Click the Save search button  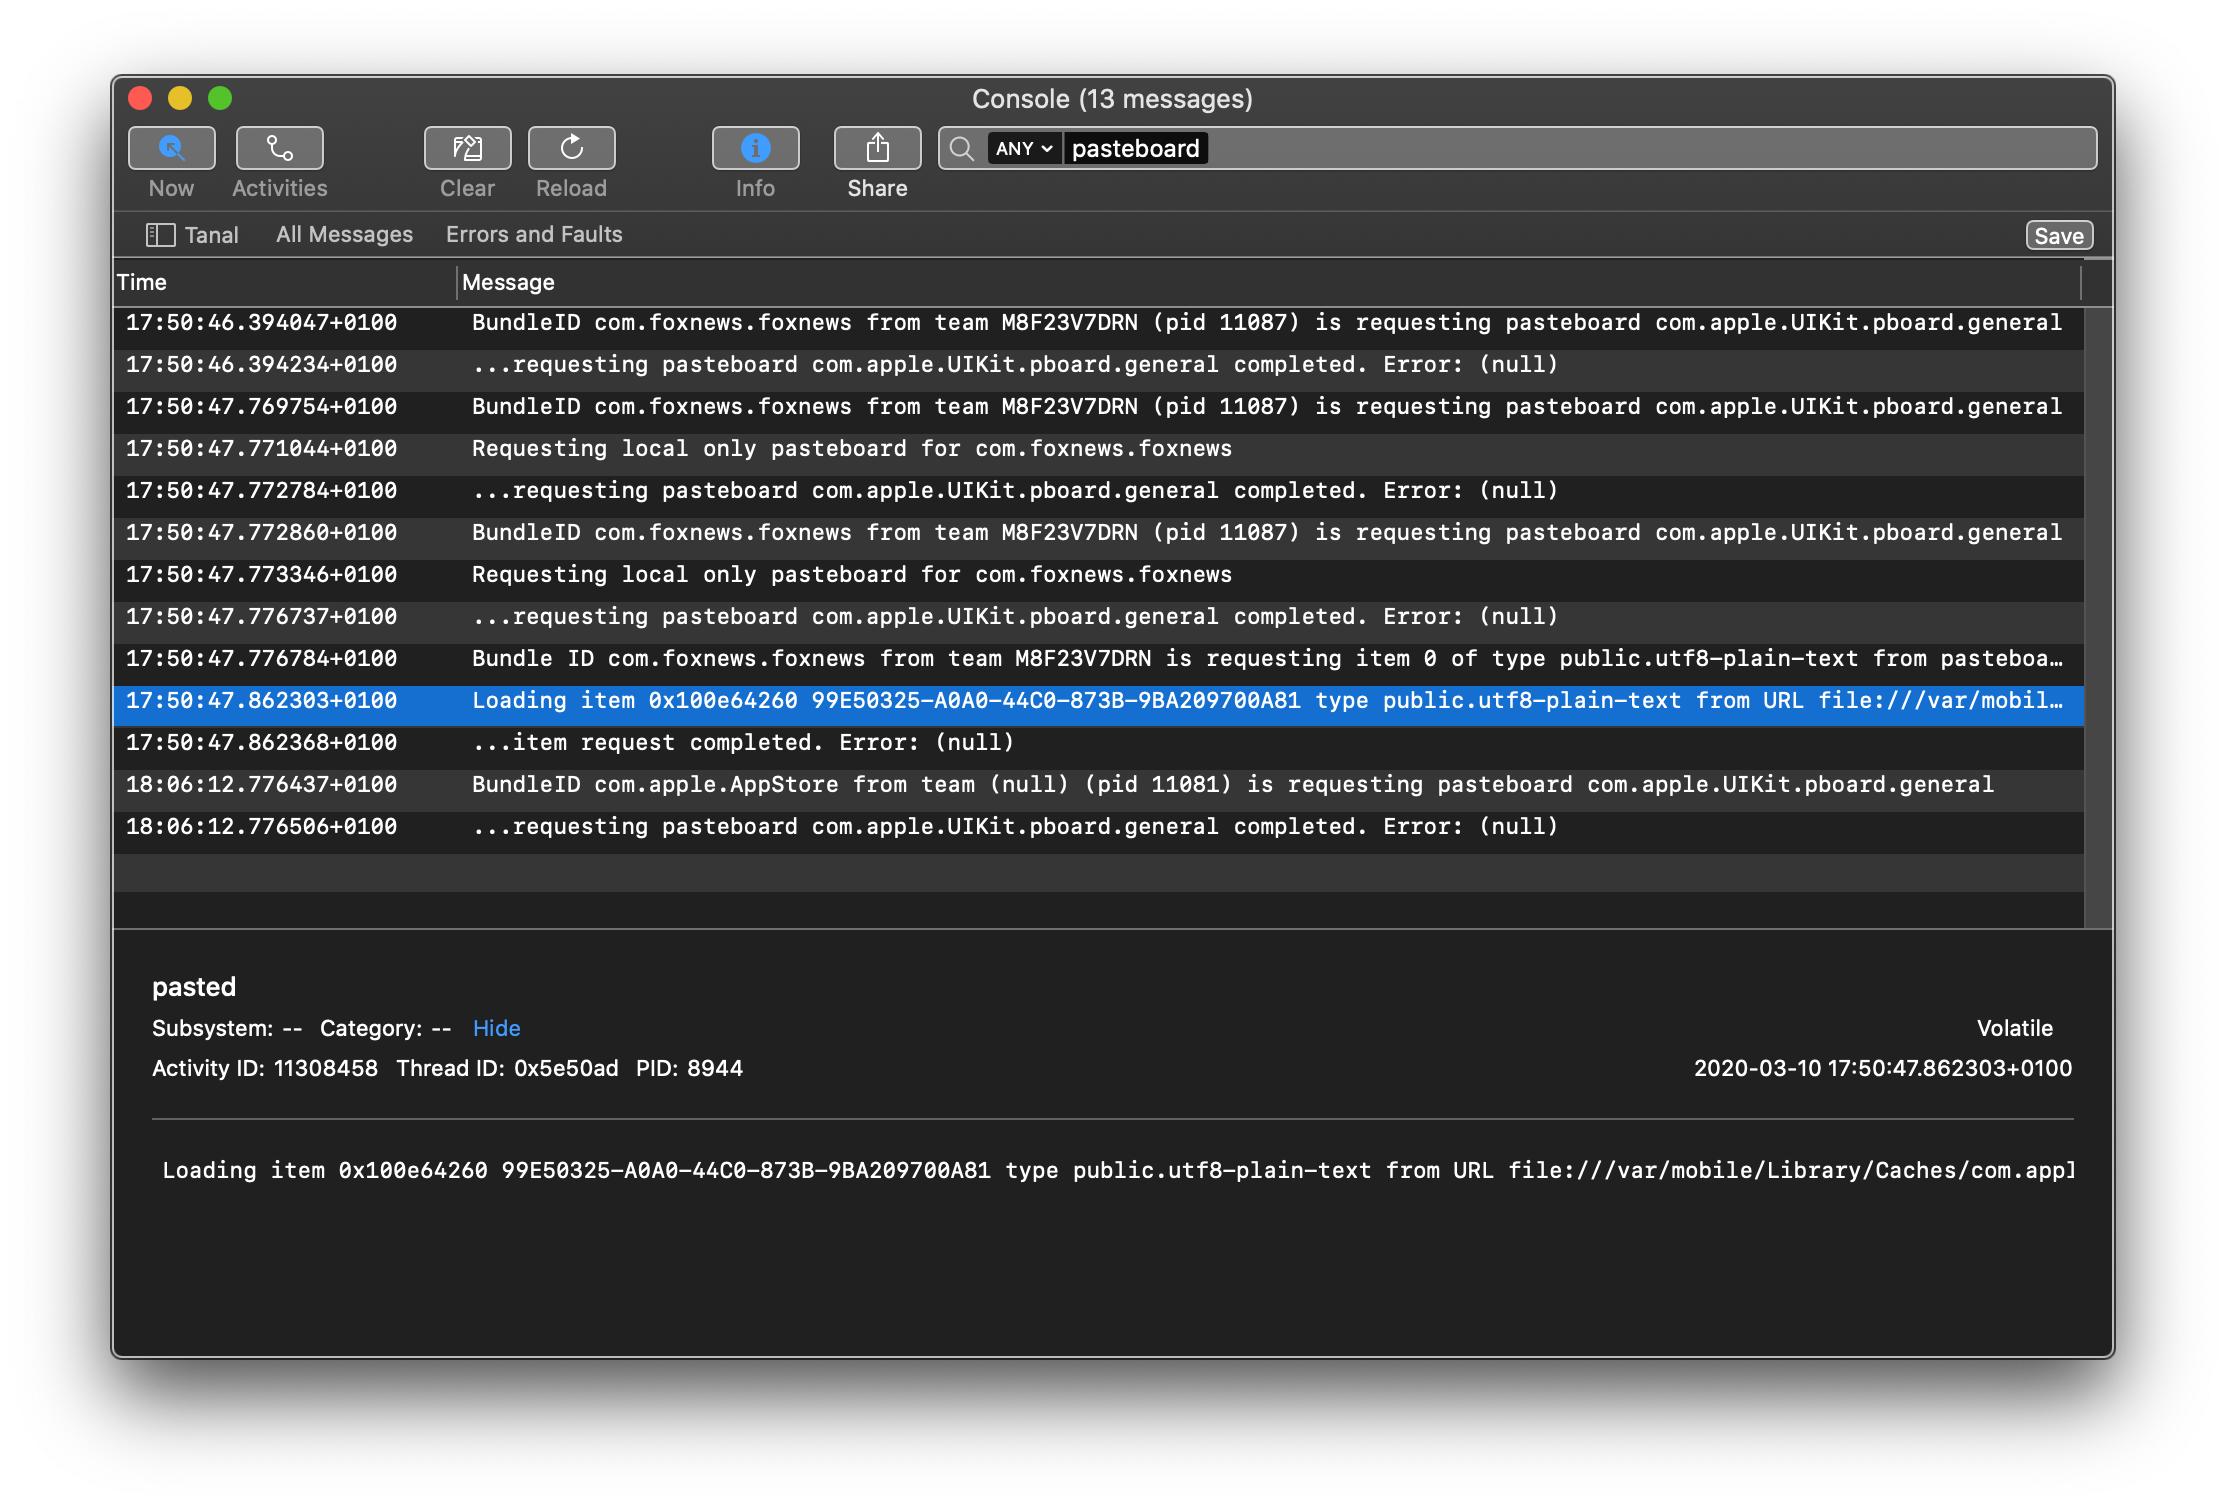[x=2058, y=236]
